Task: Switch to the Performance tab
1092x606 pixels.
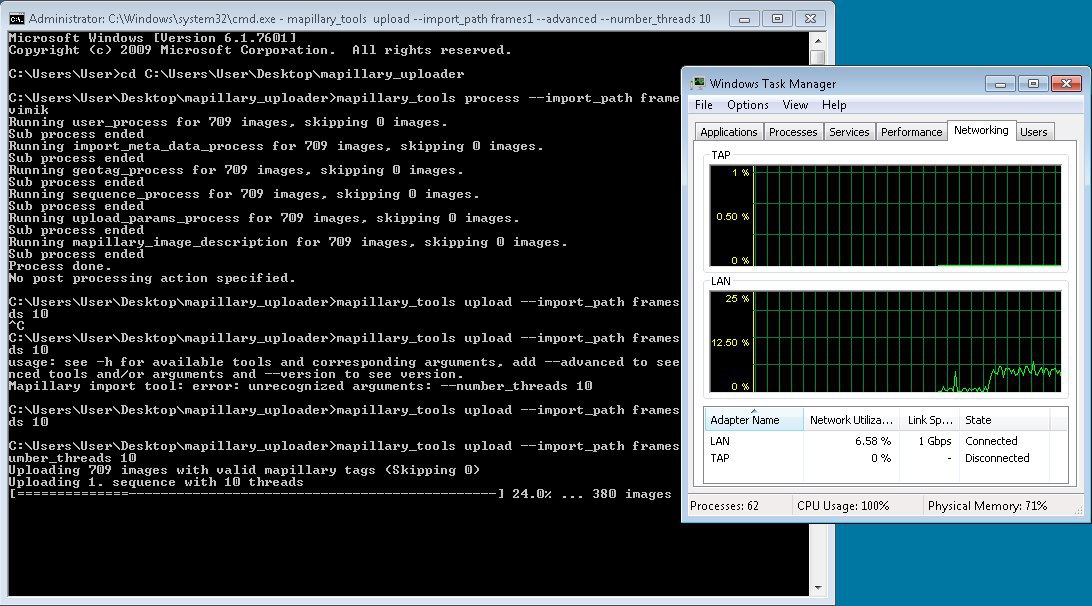Action: (x=911, y=132)
